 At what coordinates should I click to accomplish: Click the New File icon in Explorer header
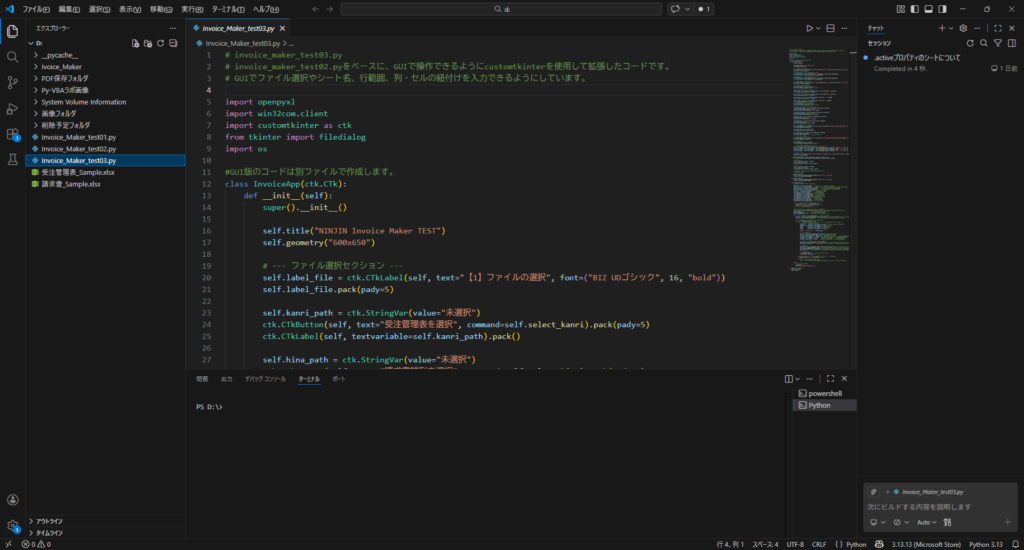click(136, 43)
